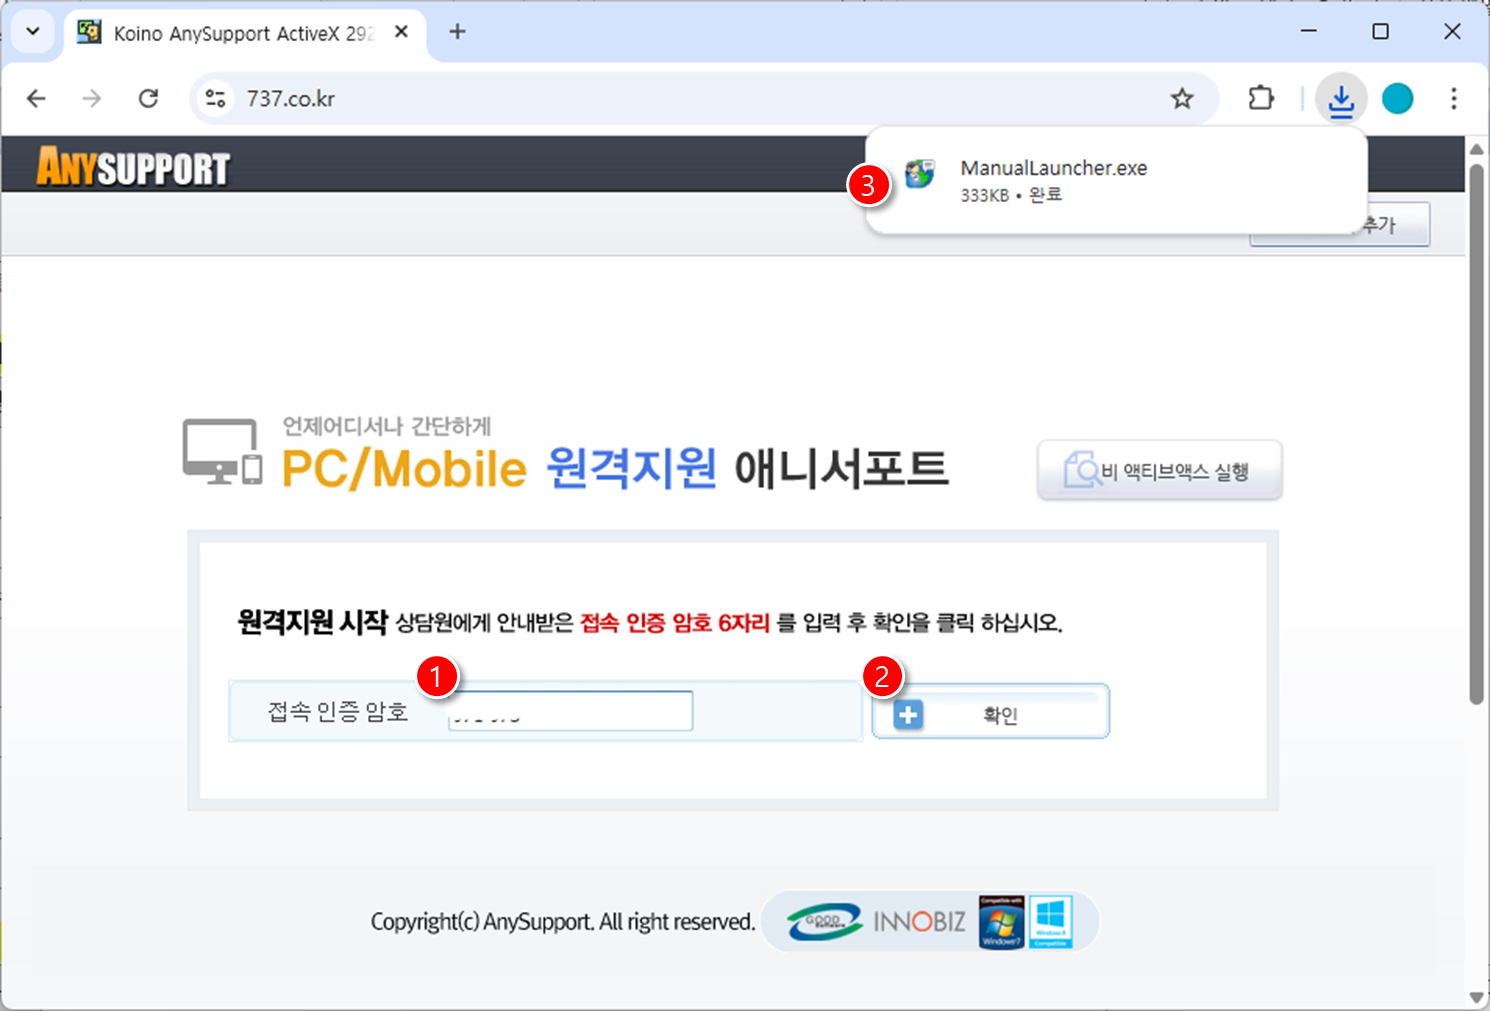Reload the 737.co.kr page
The width and height of the screenshot is (1490, 1011).
148,98
